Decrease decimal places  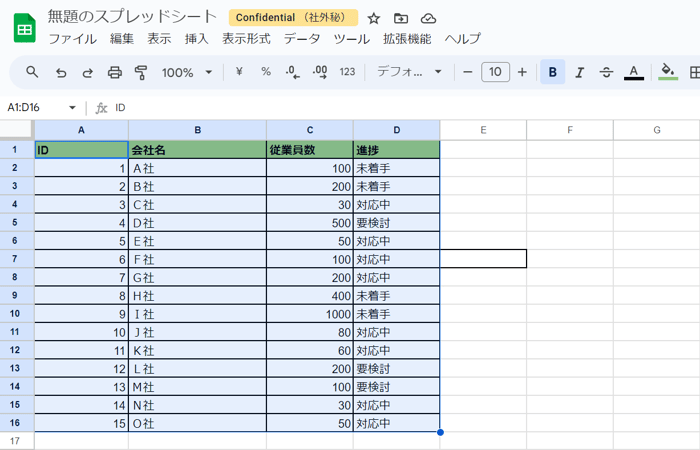click(x=292, y=72)
